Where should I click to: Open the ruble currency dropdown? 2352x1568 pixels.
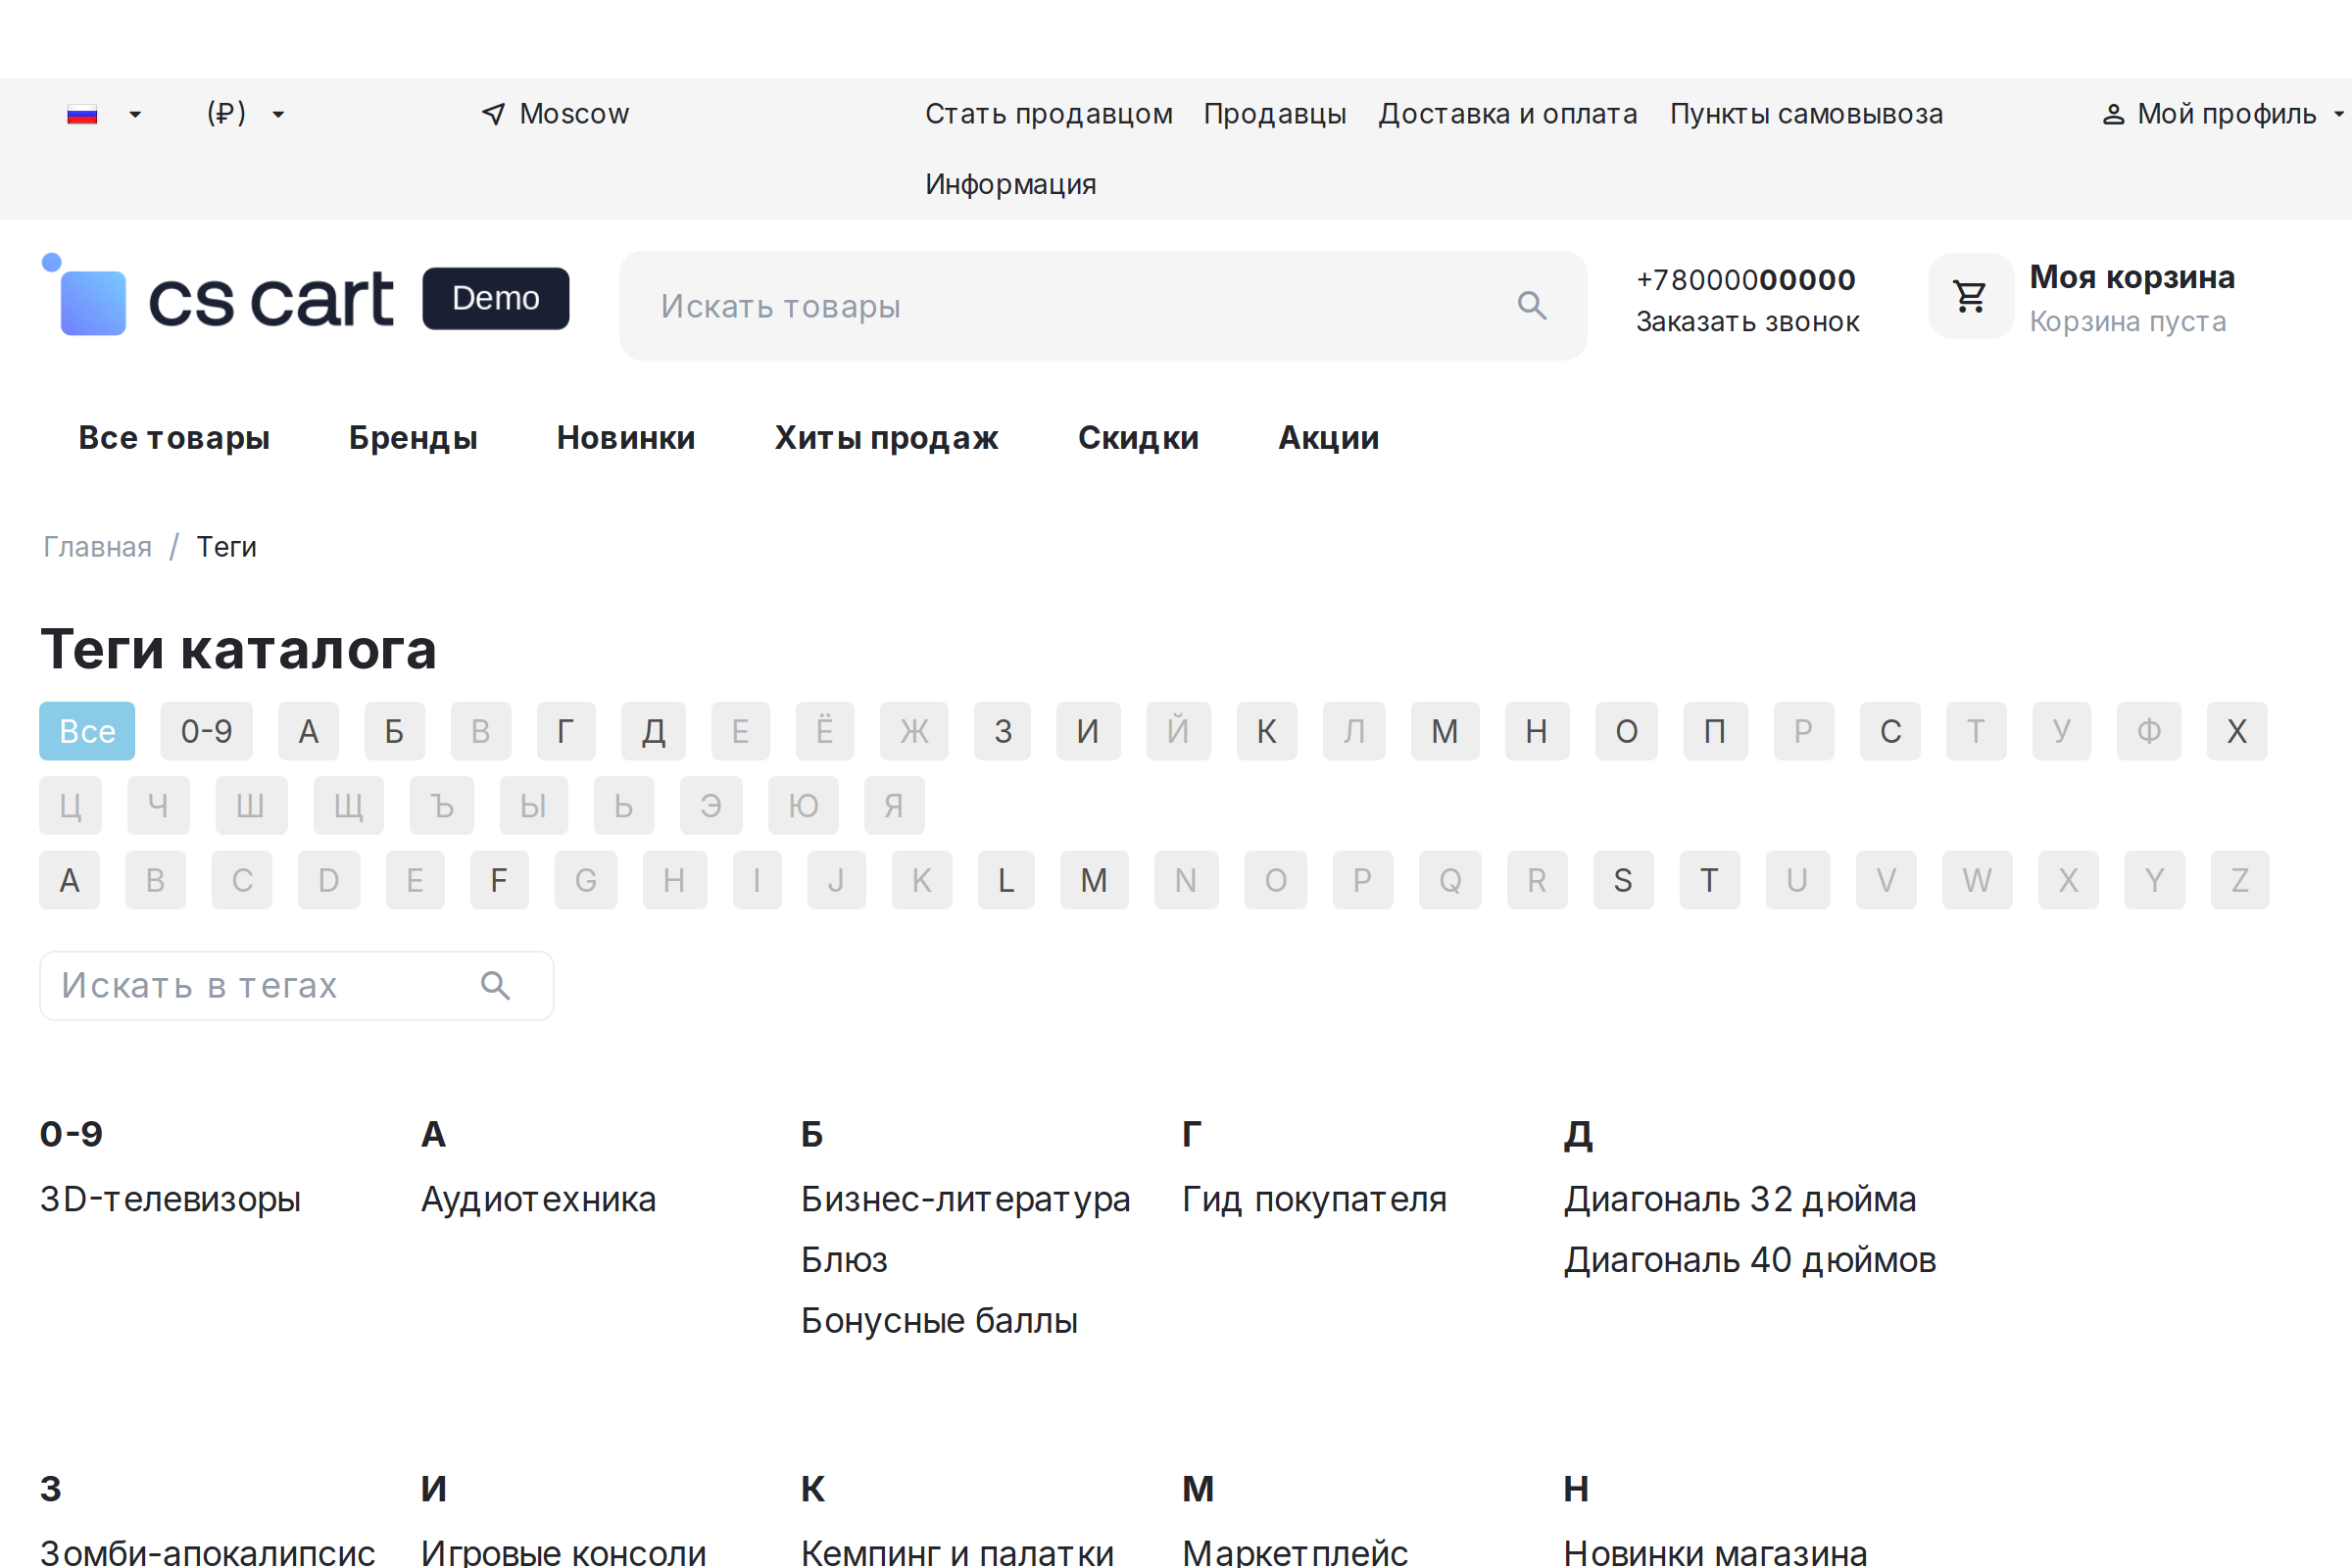point(245,114)
